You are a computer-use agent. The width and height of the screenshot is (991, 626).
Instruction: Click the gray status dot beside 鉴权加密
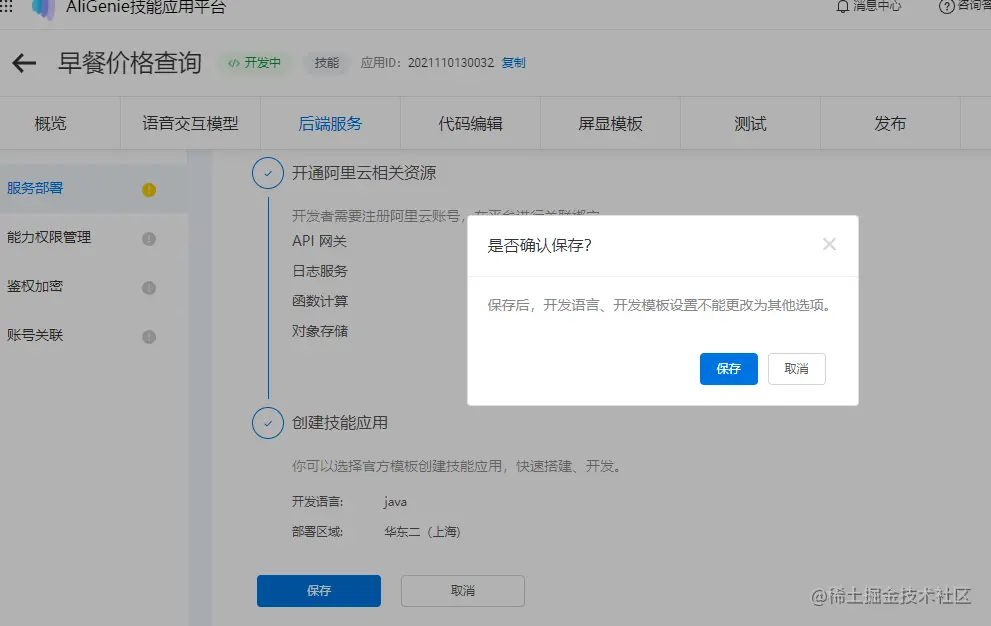pyautogui.click(x=149, y=288)
